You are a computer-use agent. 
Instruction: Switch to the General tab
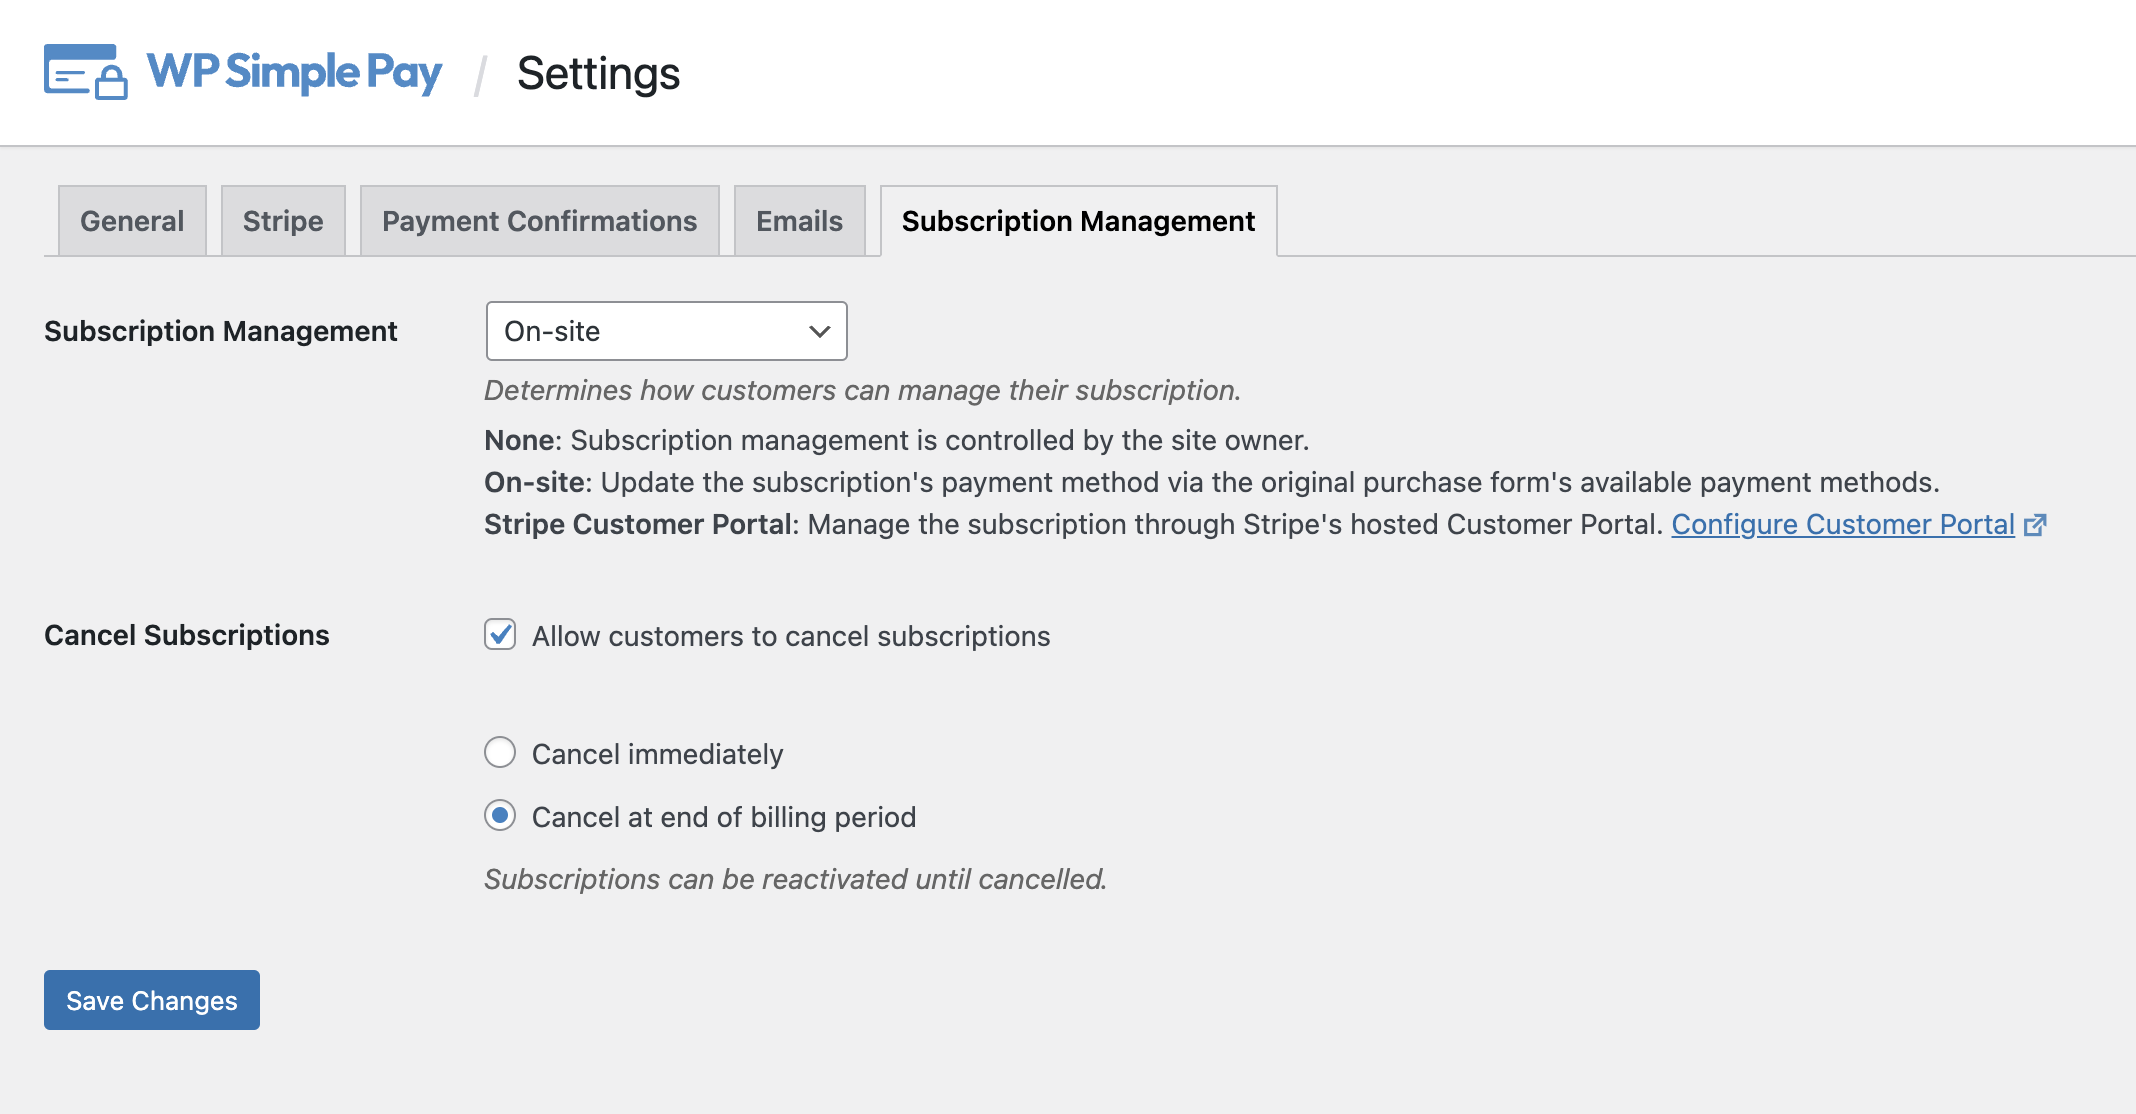point(131,220)
